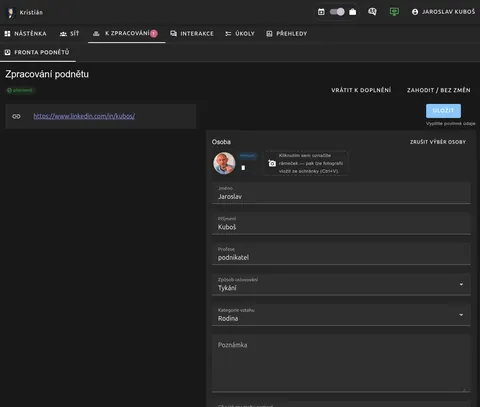Switch to the Interakce tab
Image resolution: width=480 pixels, height=407 pixels.
coord(192,33)
